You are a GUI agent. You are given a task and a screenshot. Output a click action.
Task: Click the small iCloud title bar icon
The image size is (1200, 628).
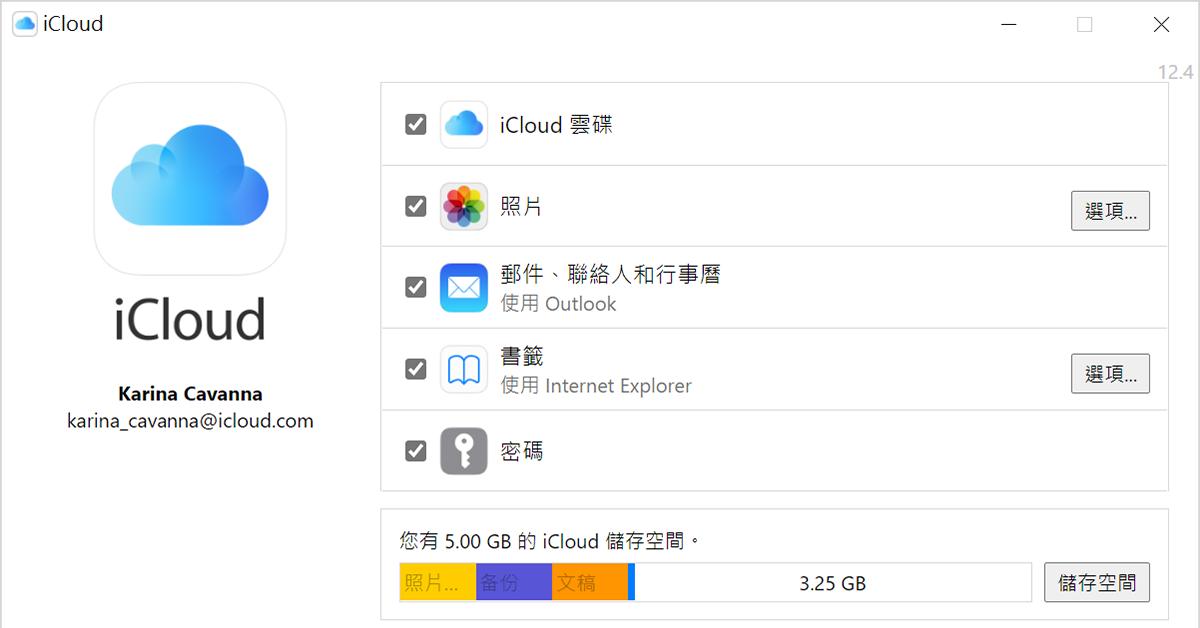coord(25,24)
